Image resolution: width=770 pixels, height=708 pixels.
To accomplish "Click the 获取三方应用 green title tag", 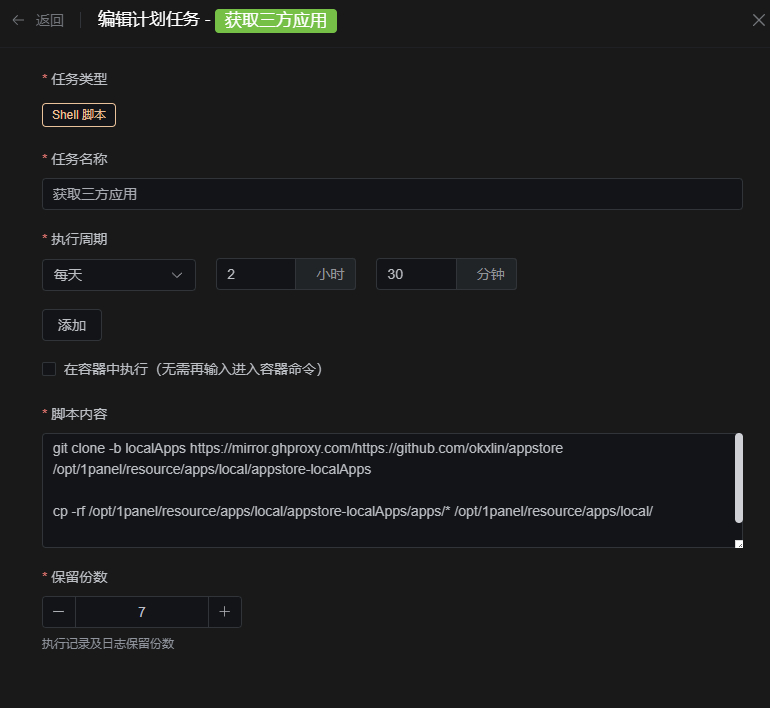I will click(276, 21).
